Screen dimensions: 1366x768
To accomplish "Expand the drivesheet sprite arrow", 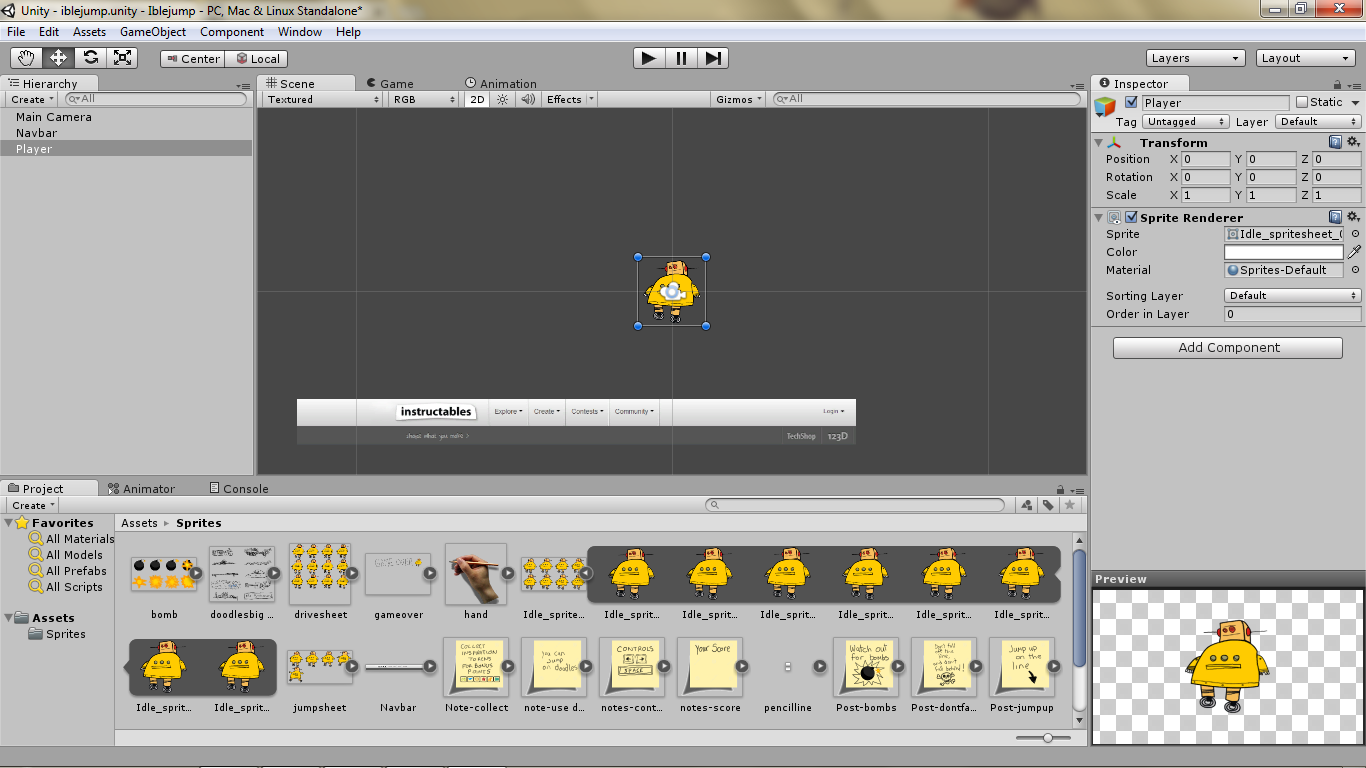I will [x=352, y=573].
